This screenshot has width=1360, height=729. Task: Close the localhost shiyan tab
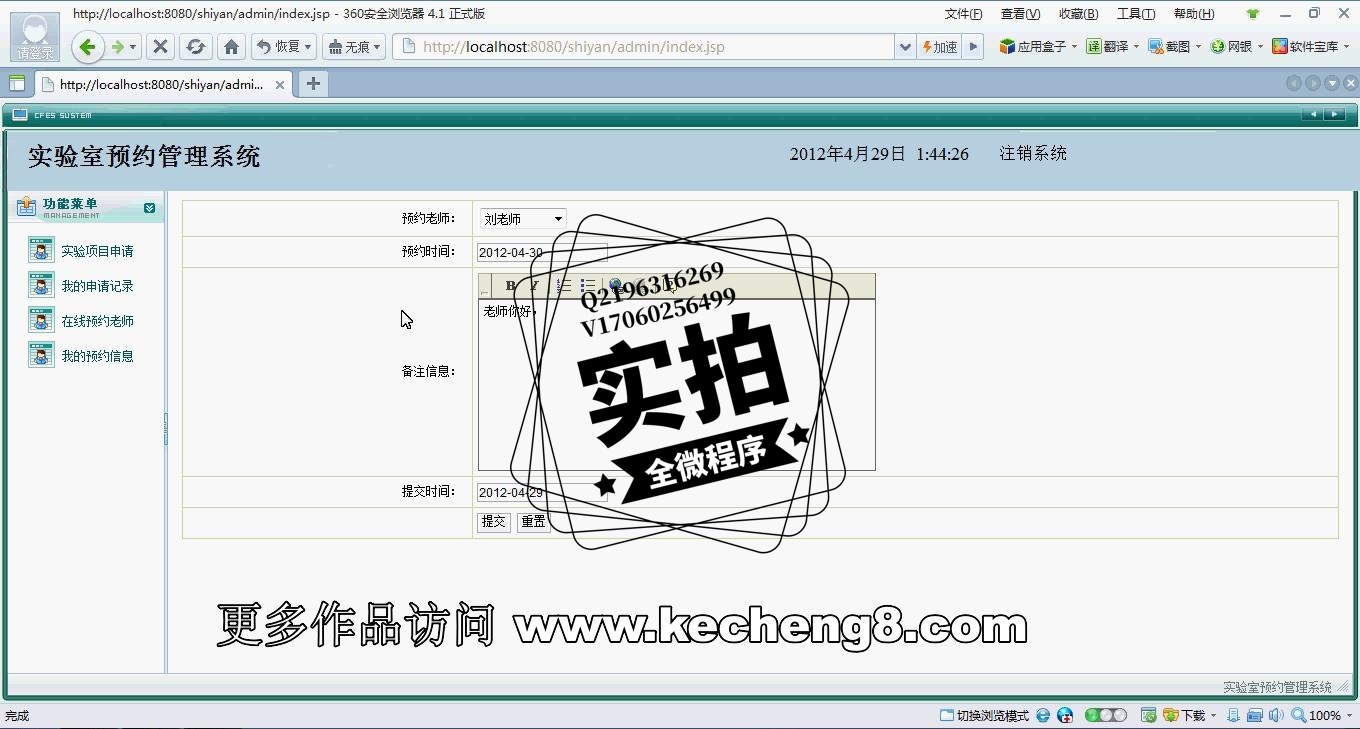tap(280, 85)
